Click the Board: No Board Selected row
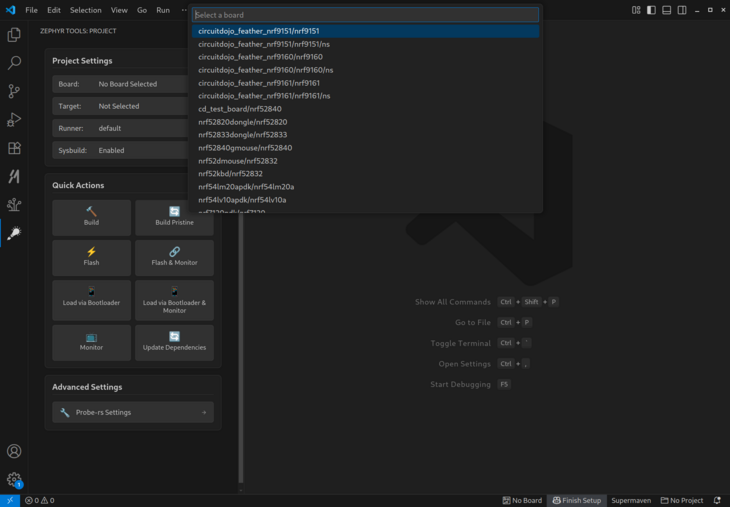 click(120, 84)
